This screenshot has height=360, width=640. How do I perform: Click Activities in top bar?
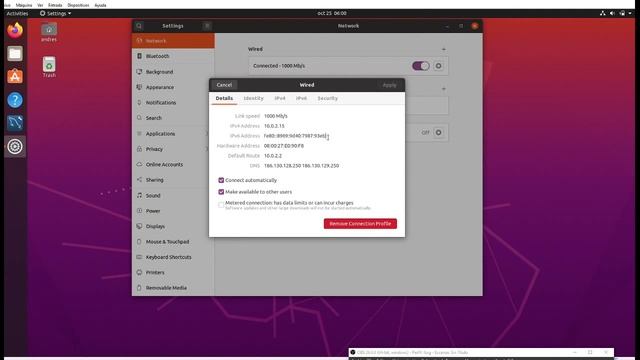click(18, 13)
